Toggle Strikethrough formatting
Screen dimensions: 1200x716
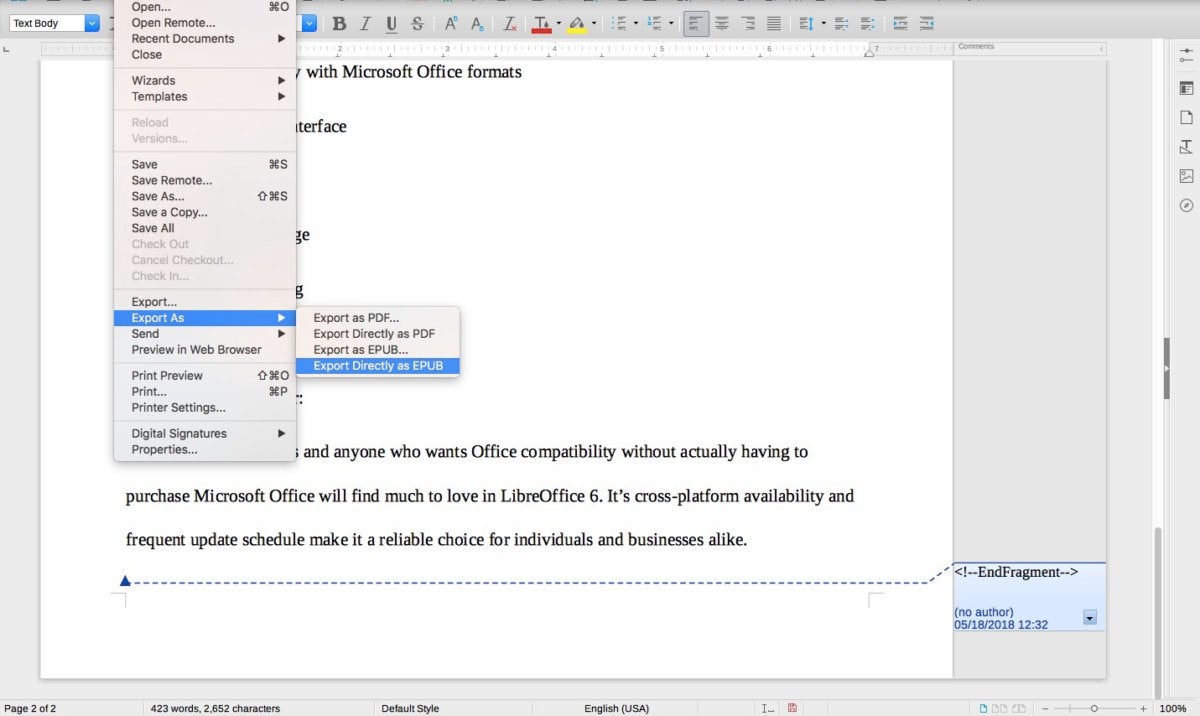click(417, 23)
